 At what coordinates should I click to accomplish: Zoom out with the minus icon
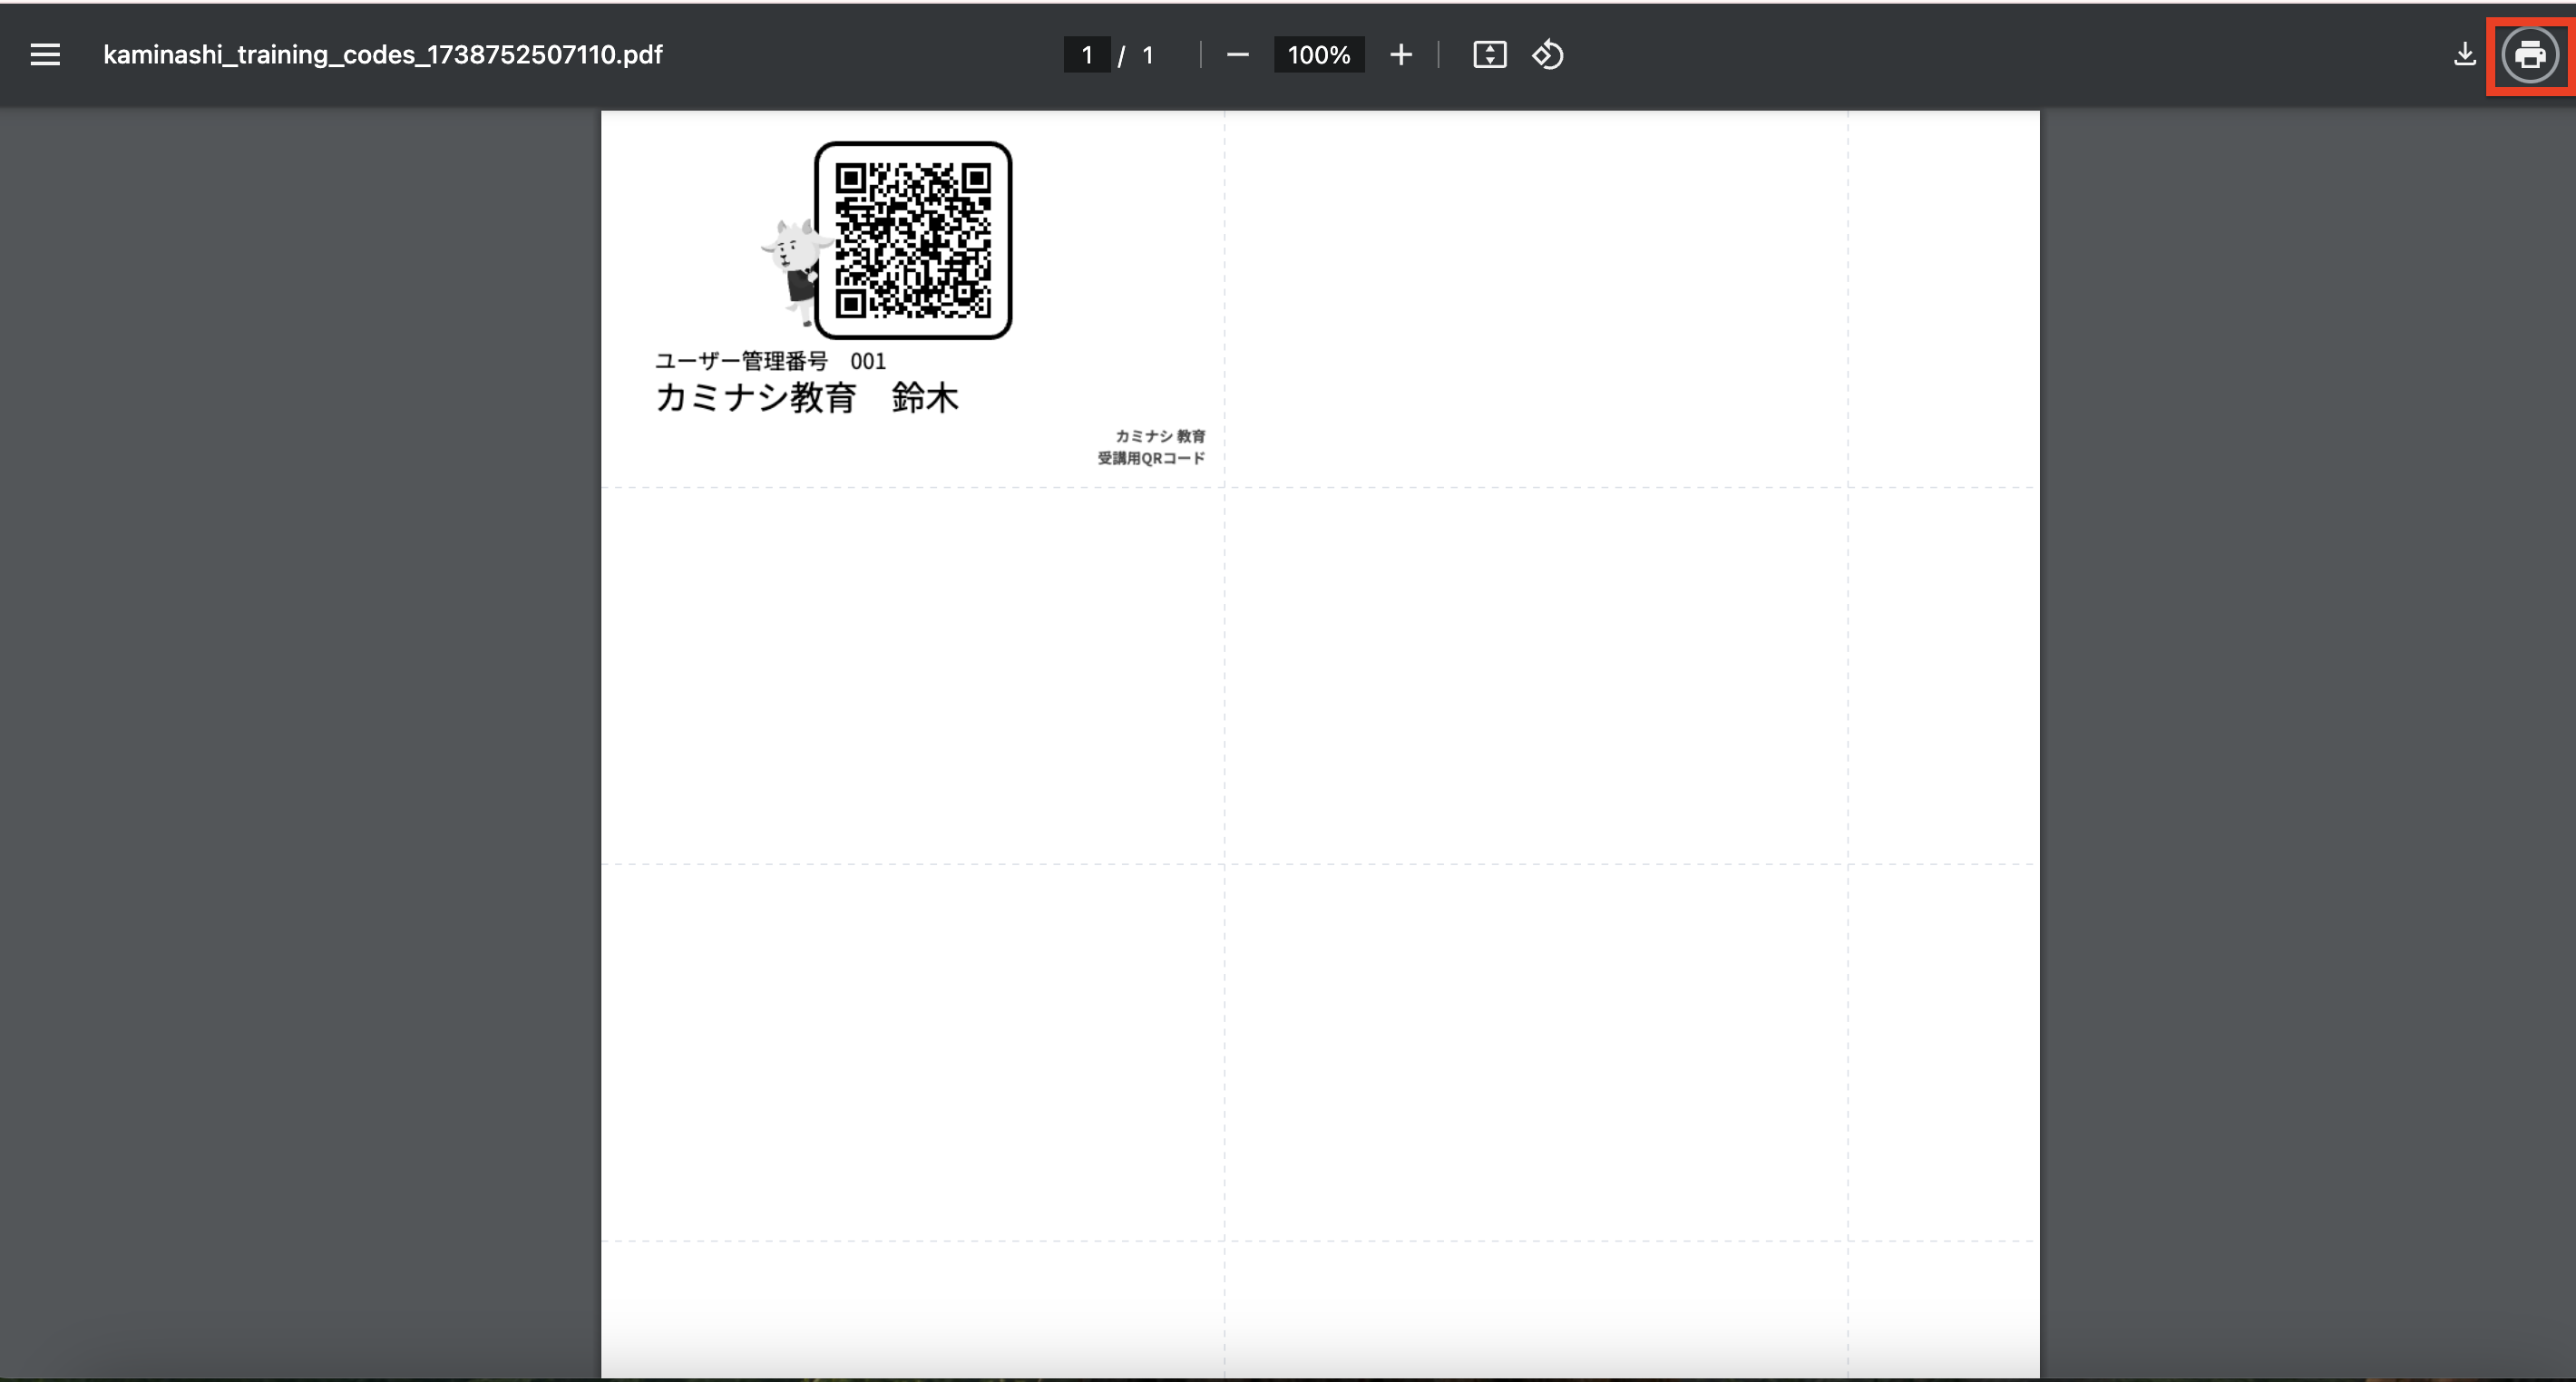pyautogui.click(x=1237, y=55)
